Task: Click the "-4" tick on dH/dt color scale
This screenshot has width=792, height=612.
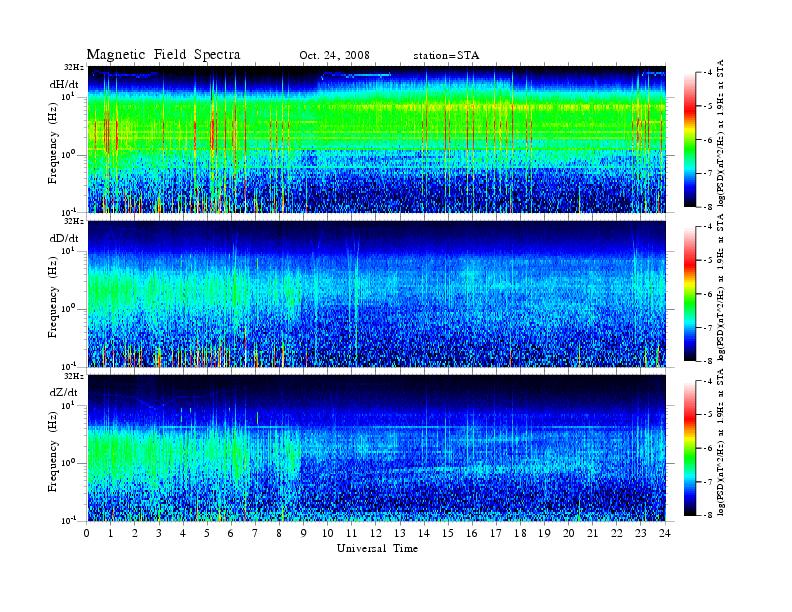Action: [709, 73]
